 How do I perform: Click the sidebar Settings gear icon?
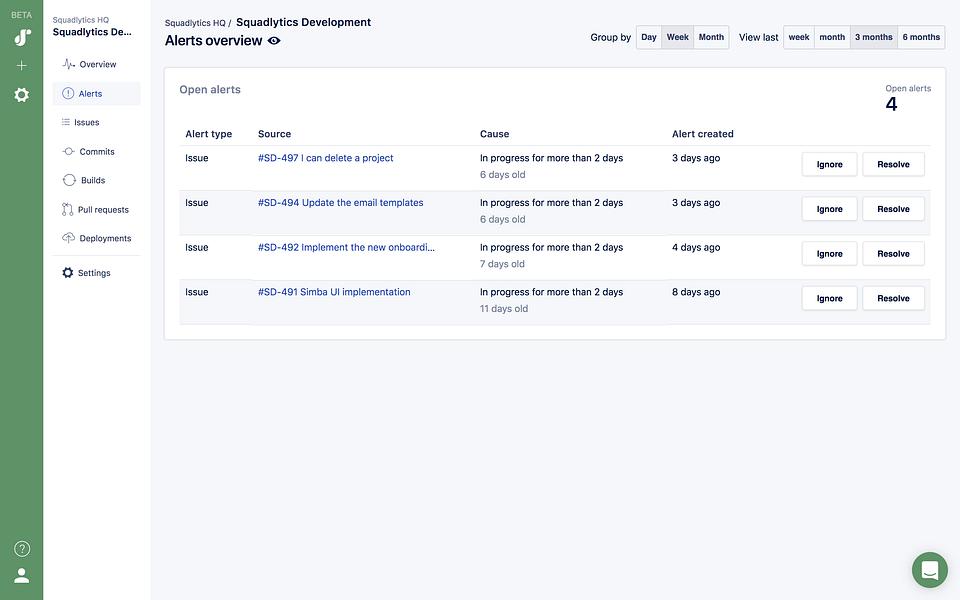[x=67, y=272]
